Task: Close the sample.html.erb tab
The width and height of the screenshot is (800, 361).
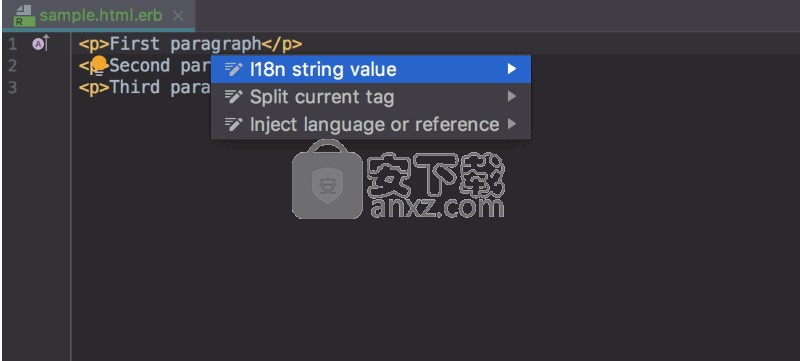Action: [178, 16]
